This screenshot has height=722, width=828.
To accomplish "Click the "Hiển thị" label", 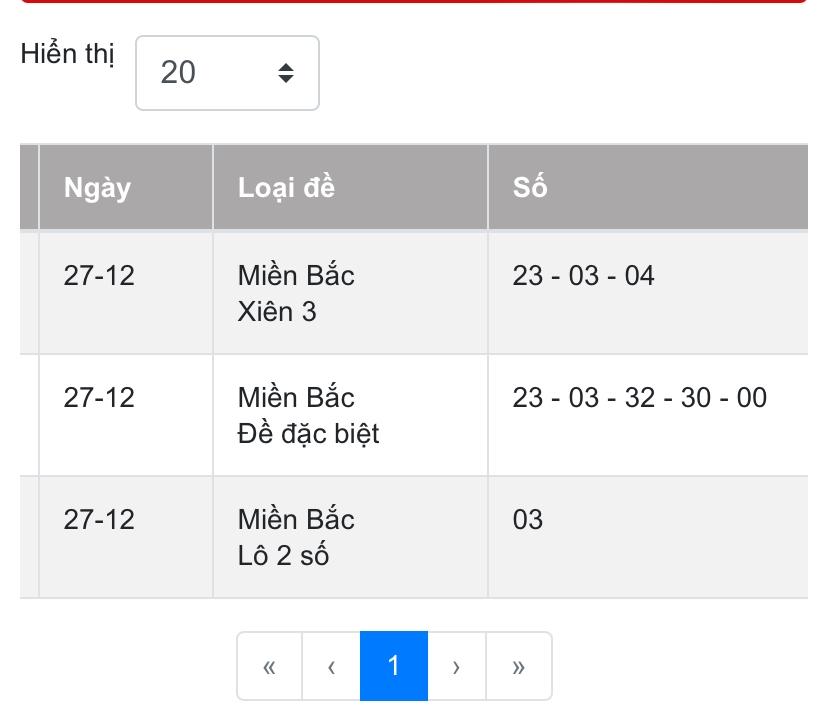I will click(67, 54).
